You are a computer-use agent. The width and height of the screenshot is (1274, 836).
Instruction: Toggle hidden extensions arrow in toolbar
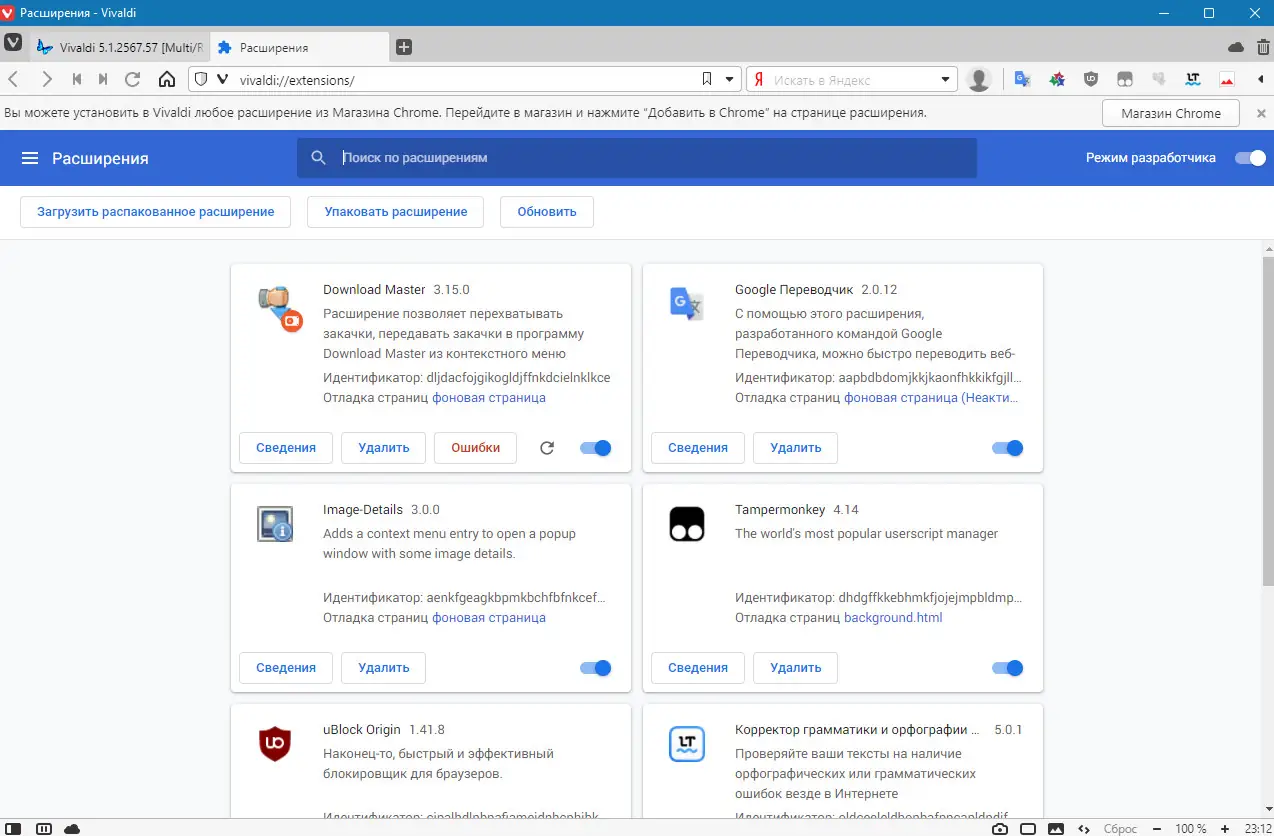(1261, 80)
